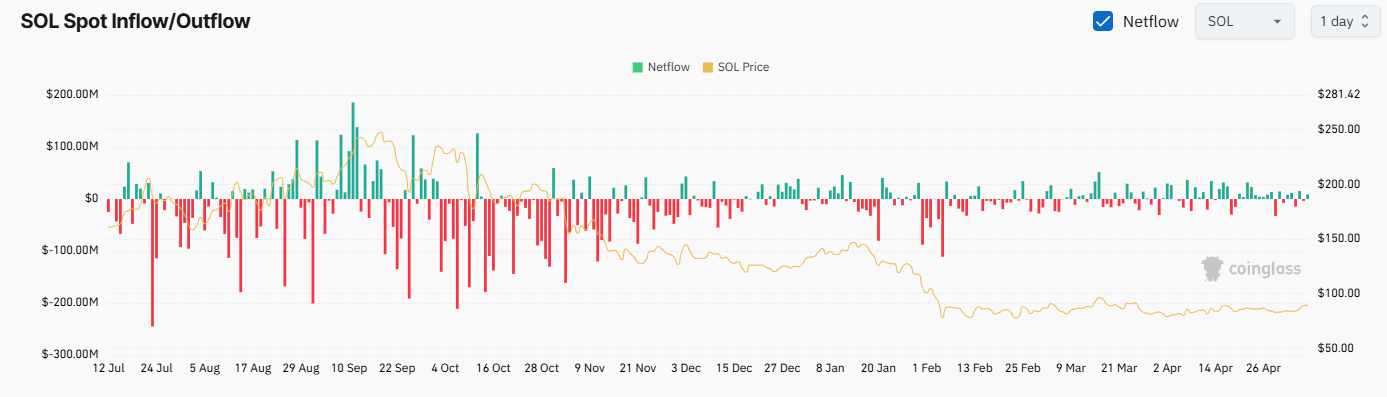Image resolution: width=1387 pixels, height=397 pixels.
Task: Toggle the Netflow legend series
Action: [x=660, y=67]
